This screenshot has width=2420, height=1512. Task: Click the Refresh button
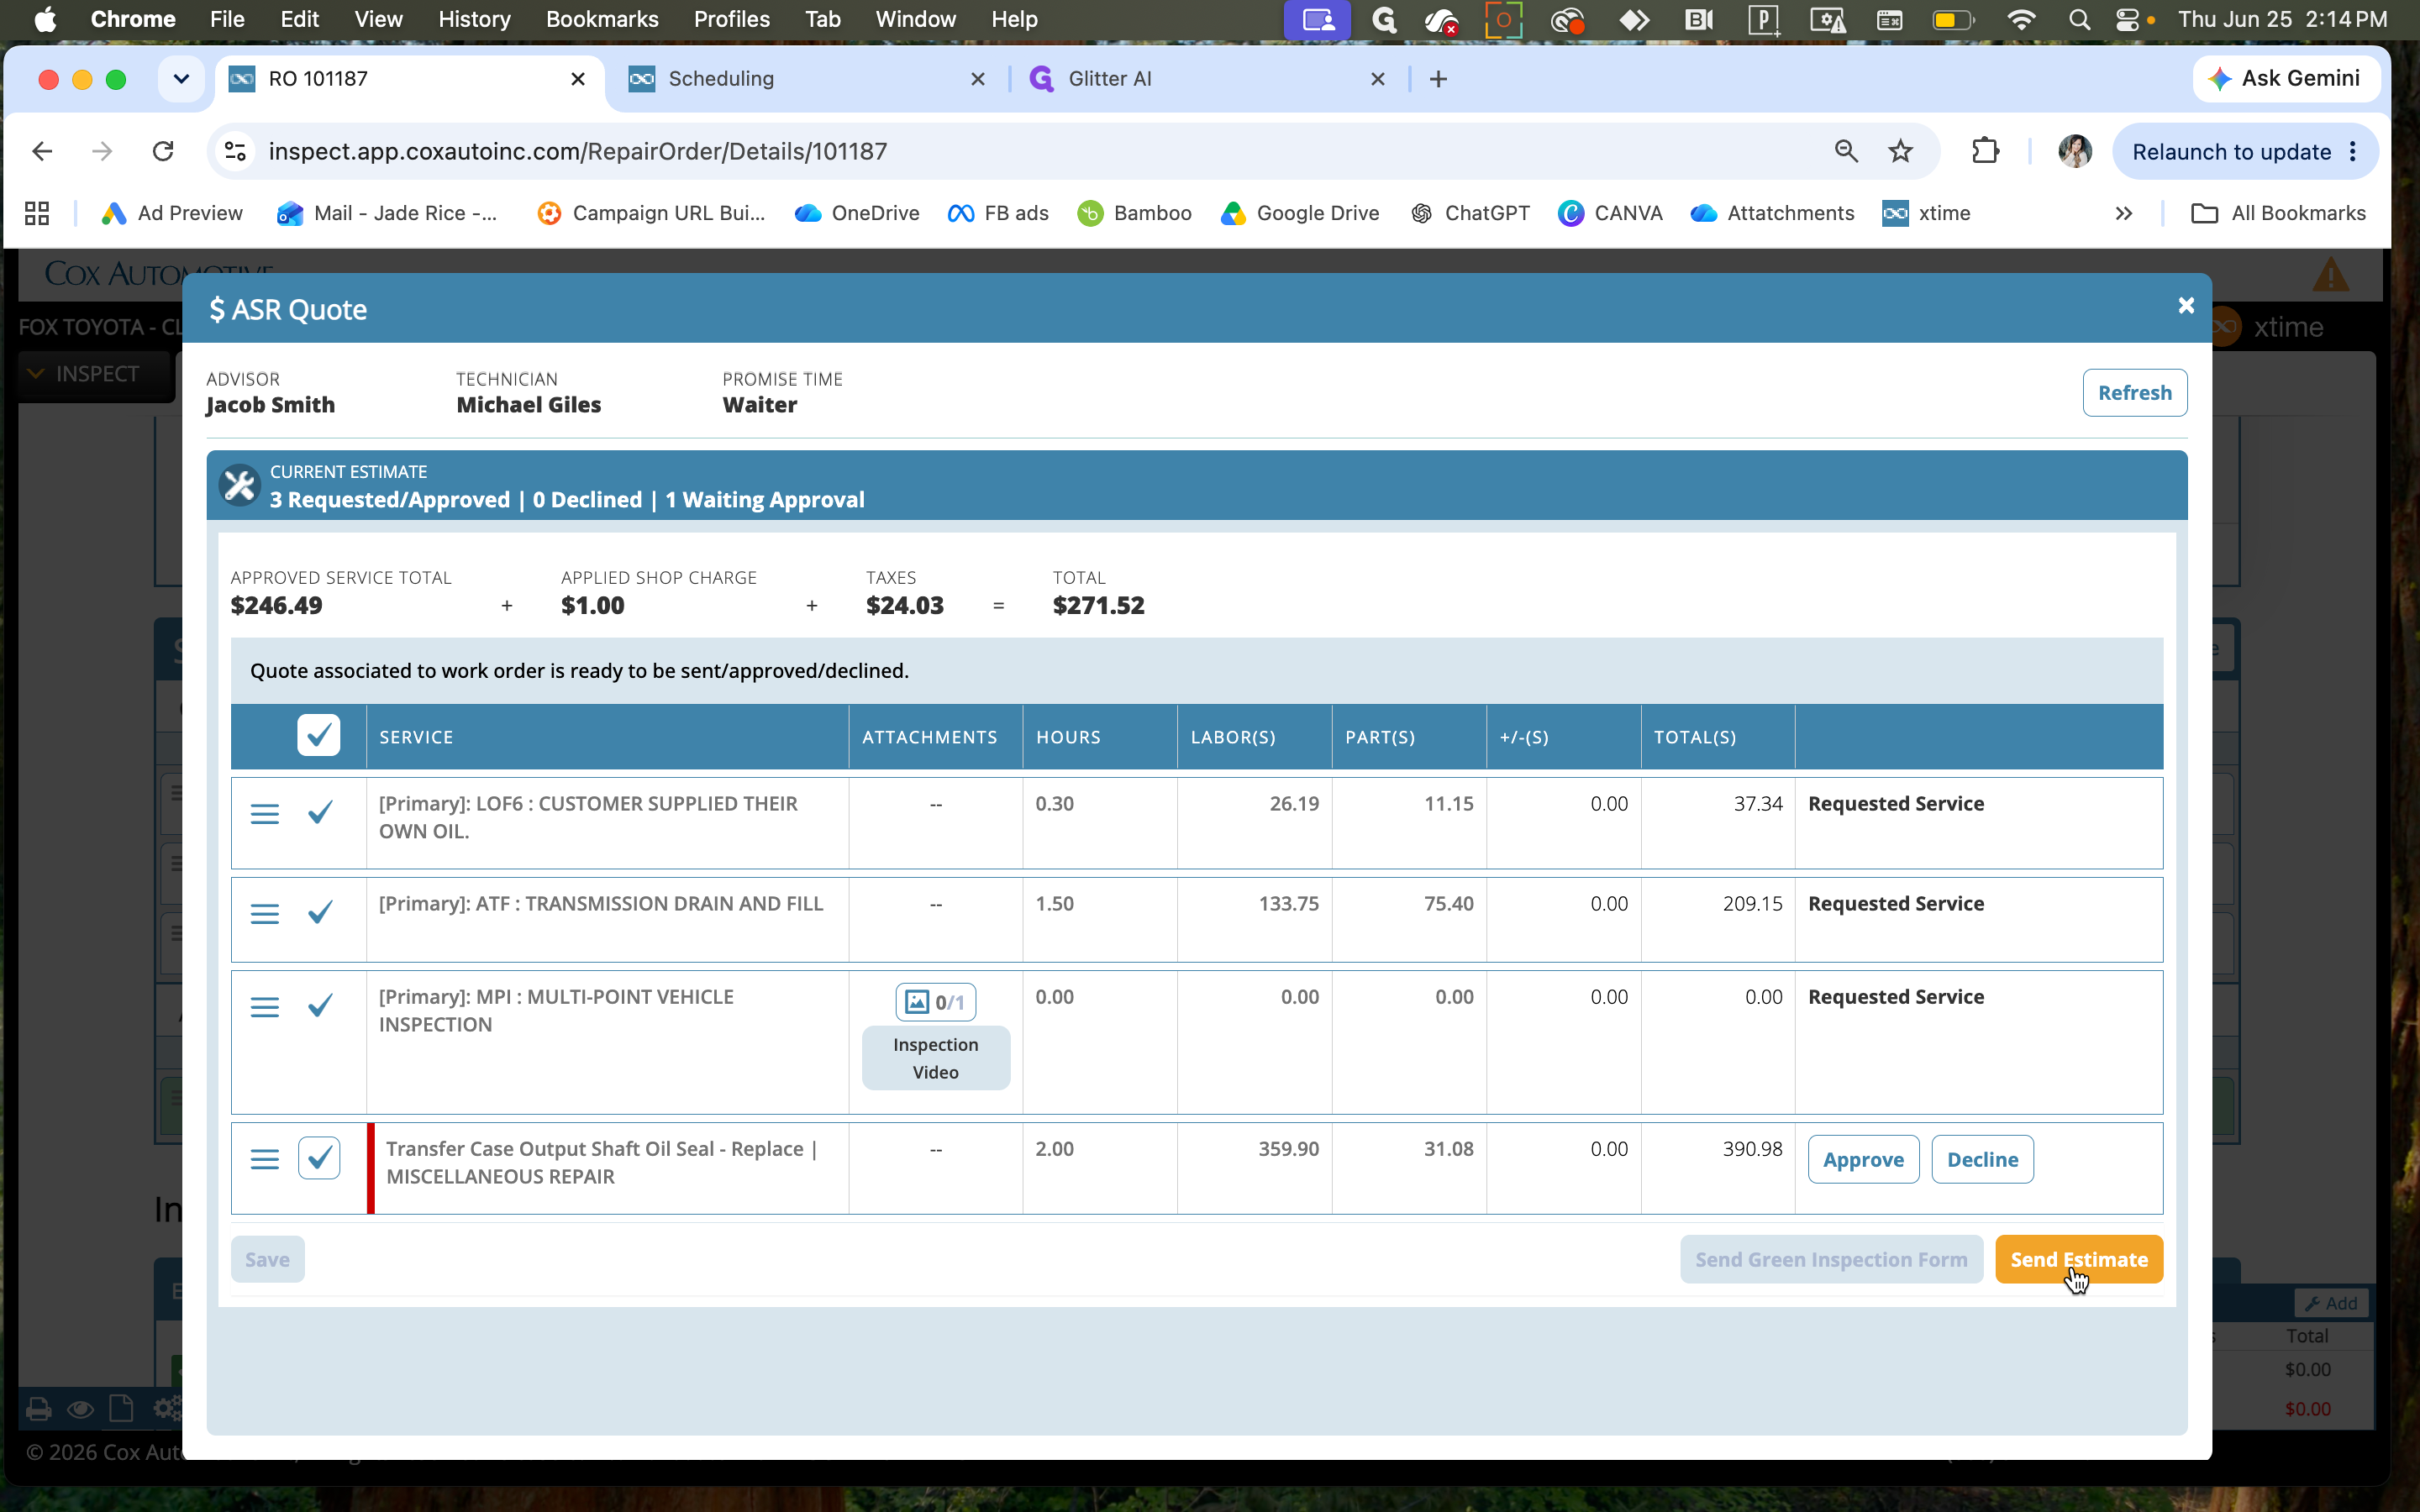coord(2134,392)
